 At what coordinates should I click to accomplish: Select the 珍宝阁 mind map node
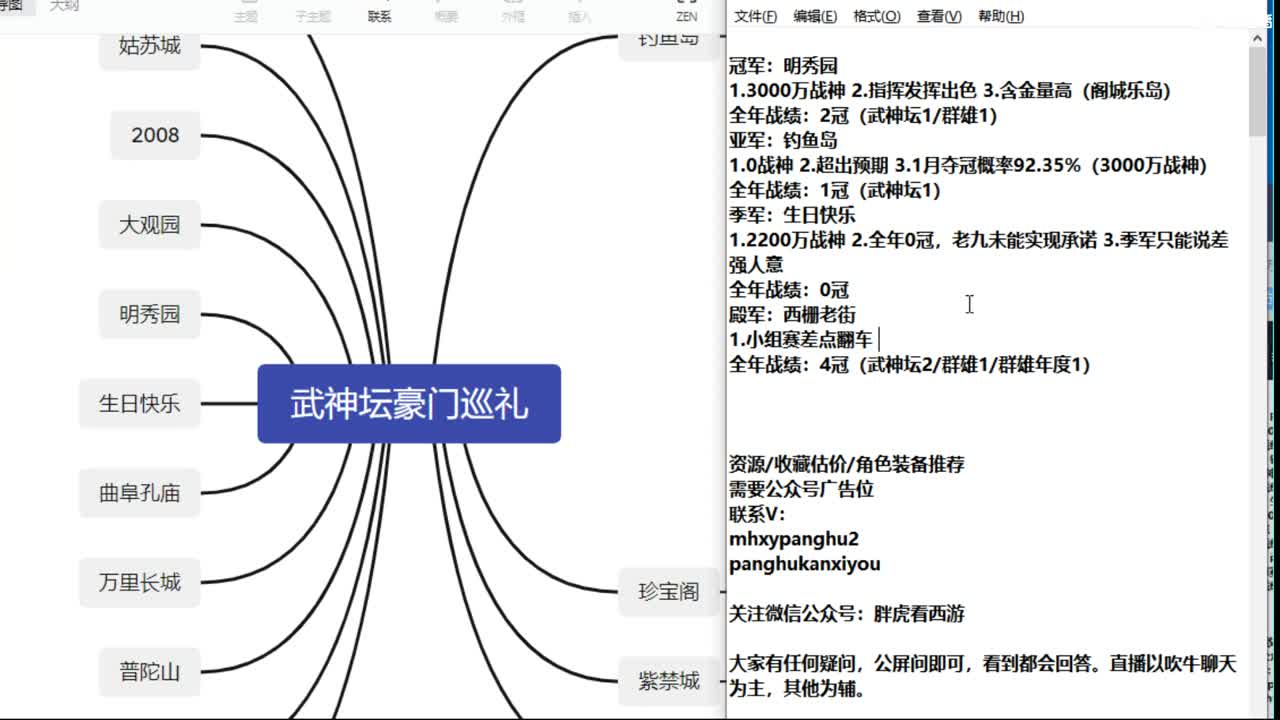pyautogui.click(x=669, y=591)
